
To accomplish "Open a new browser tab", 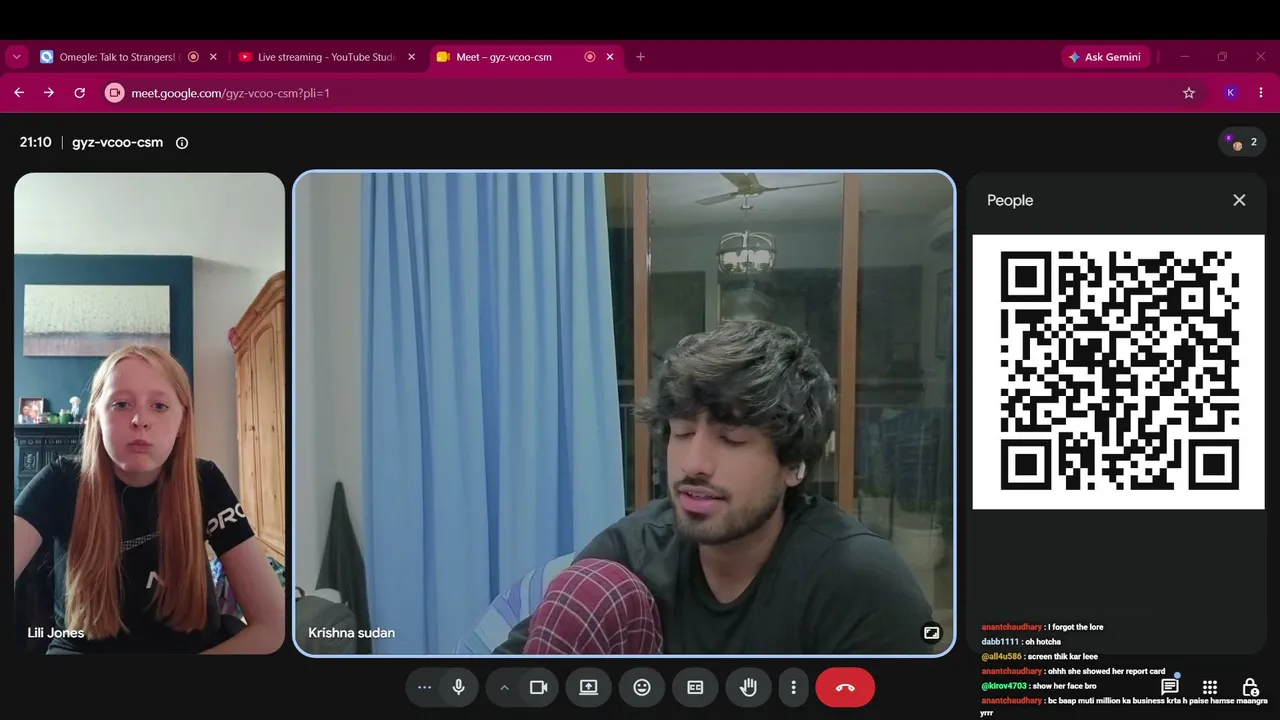I will (x=640, y=57).
